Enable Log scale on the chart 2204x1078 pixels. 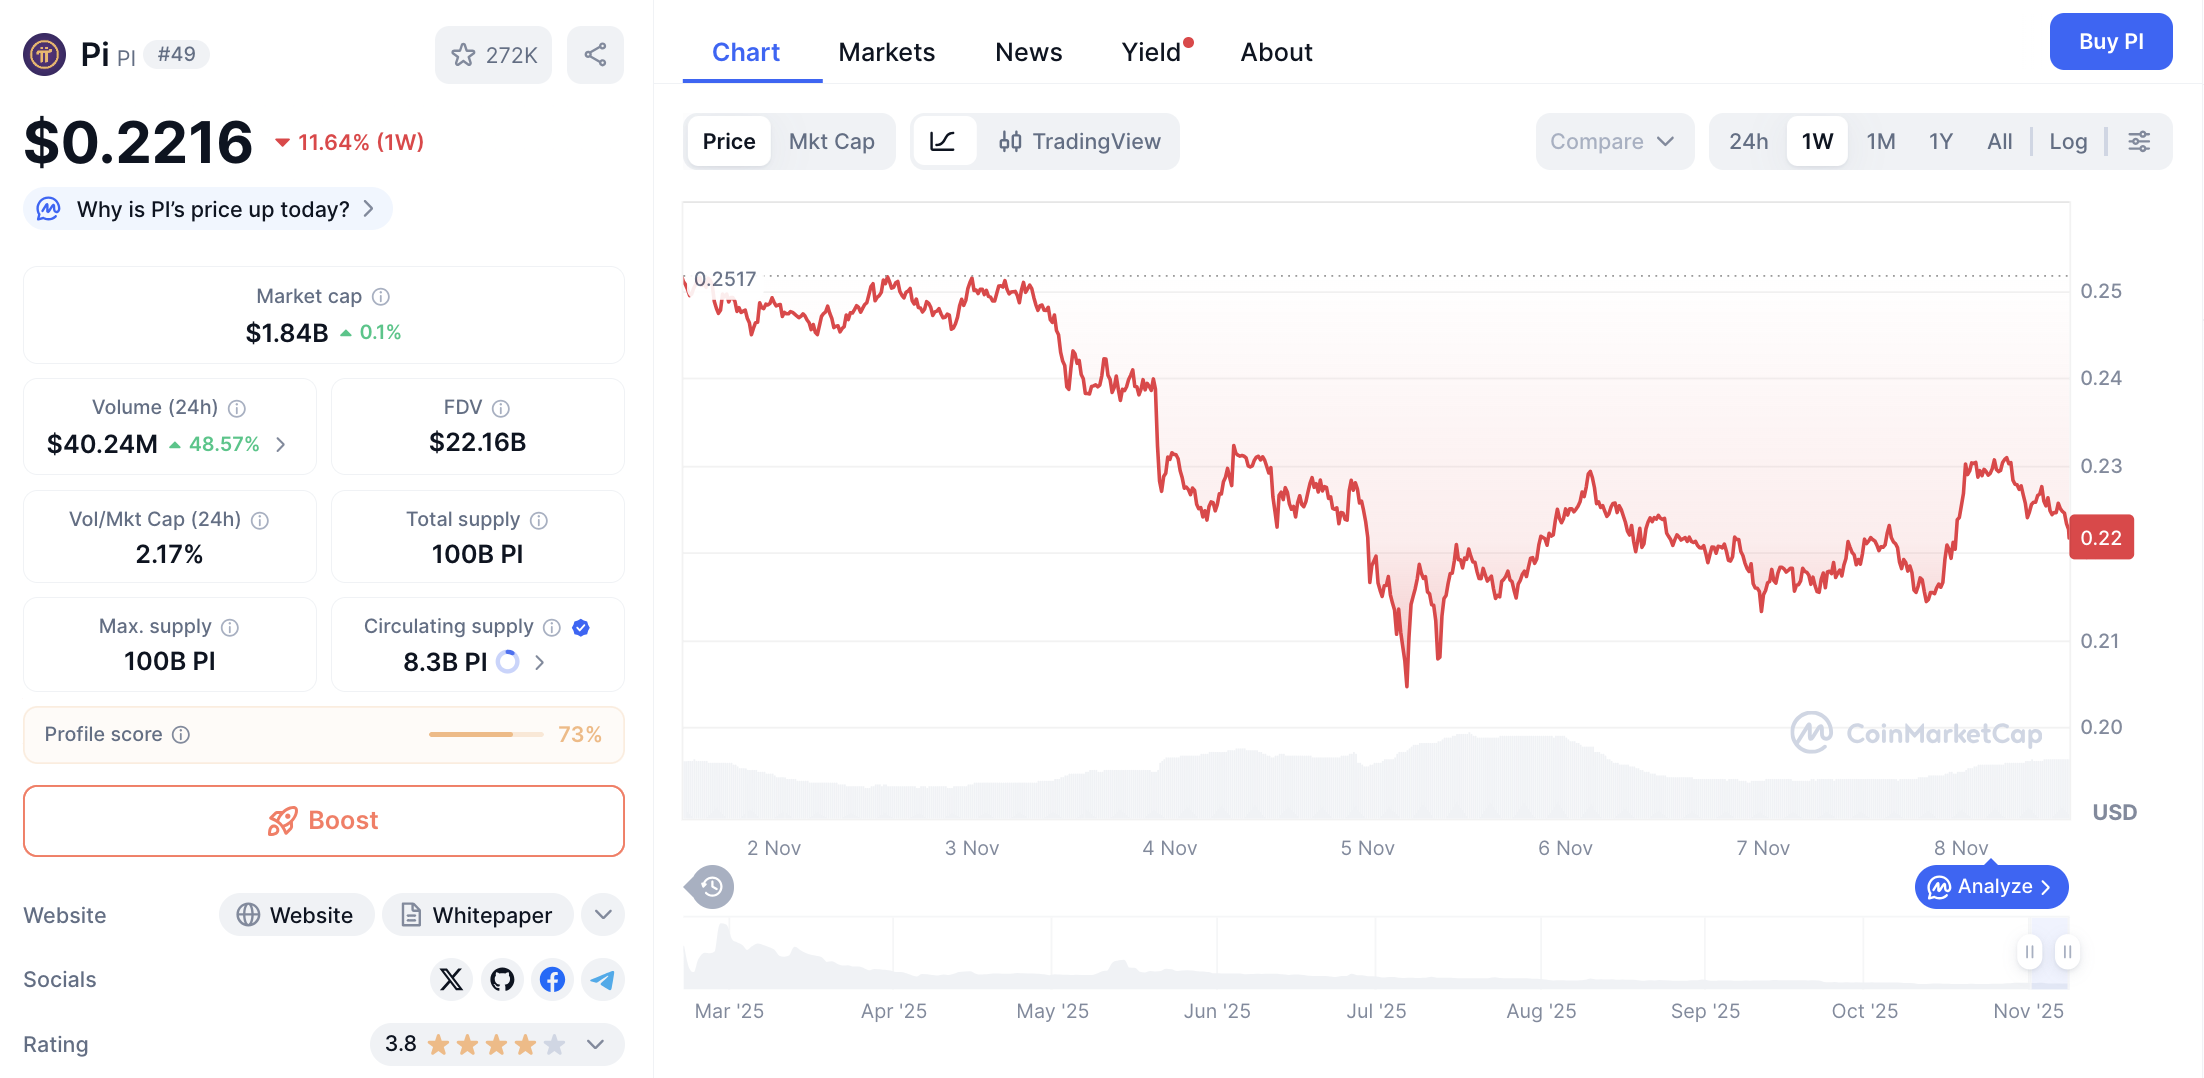[x=2068, y=141]
